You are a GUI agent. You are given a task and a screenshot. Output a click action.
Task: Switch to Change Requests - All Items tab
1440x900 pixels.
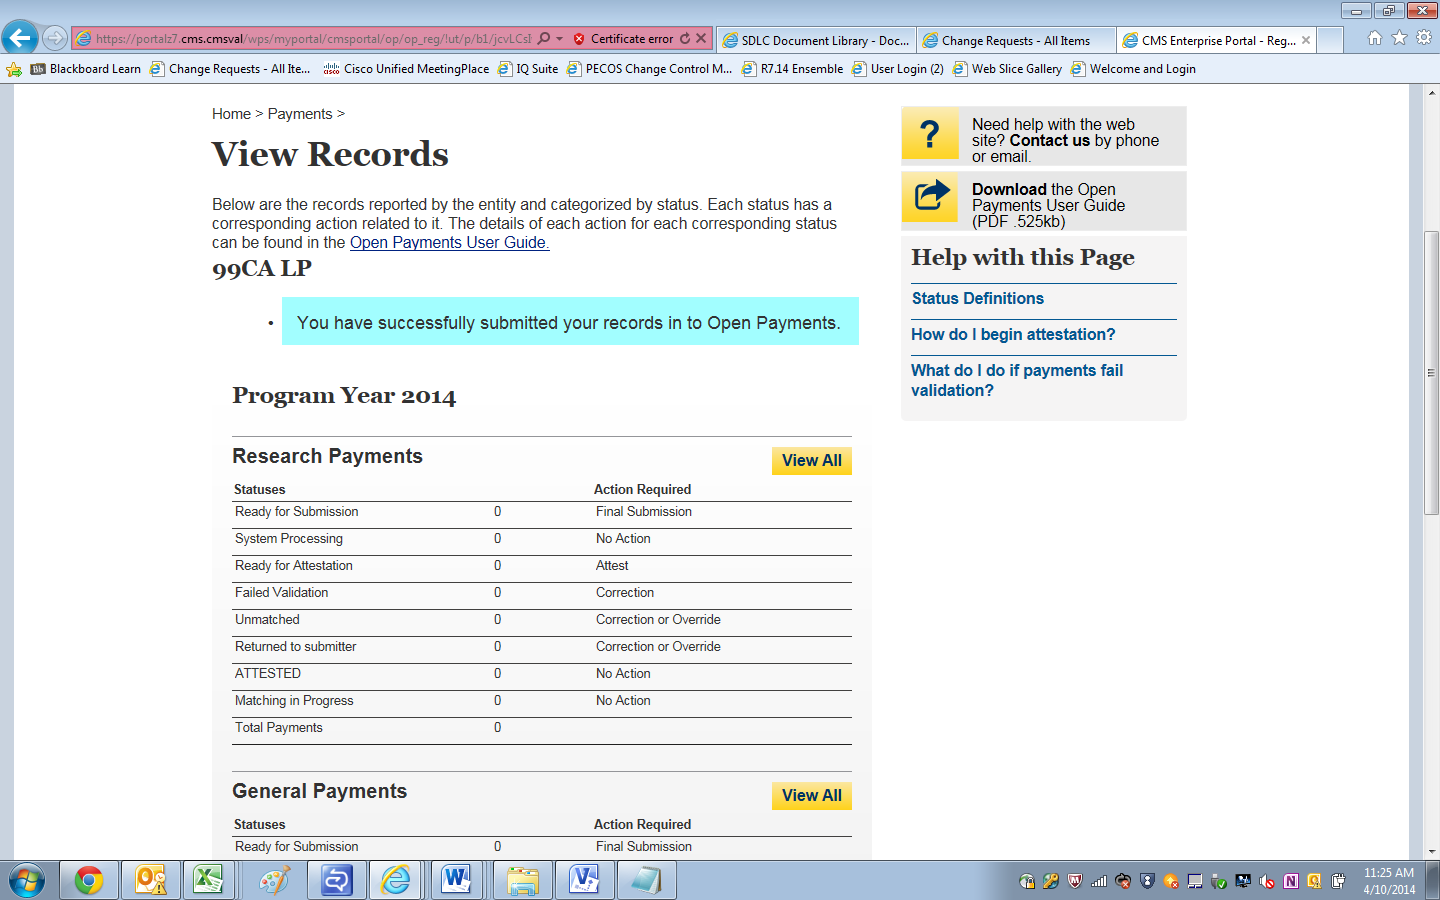pos(1015,41)
